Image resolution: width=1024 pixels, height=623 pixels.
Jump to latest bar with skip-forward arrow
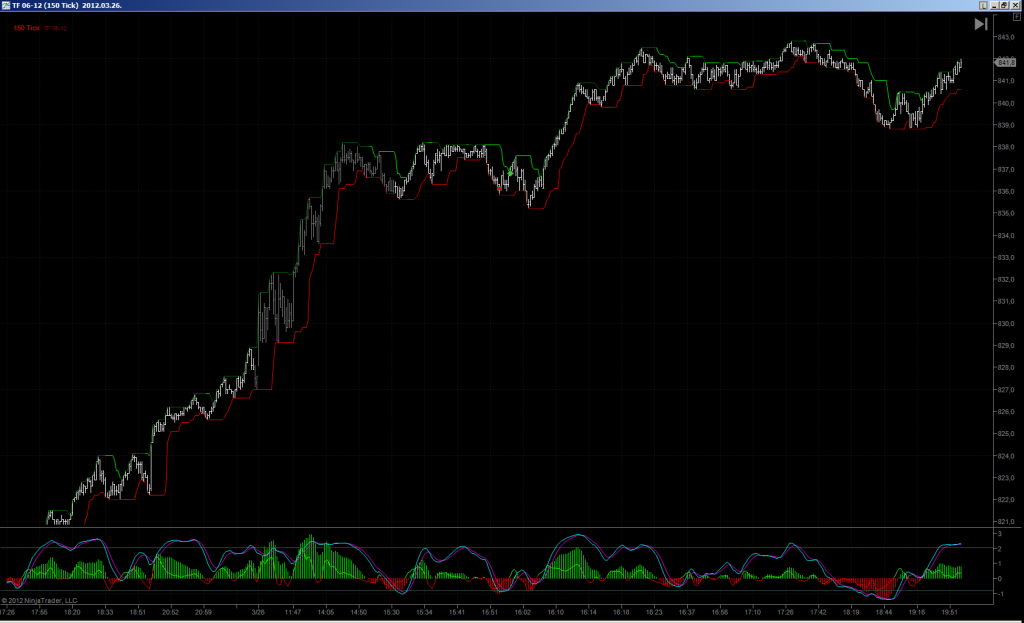tap(981, 24)
